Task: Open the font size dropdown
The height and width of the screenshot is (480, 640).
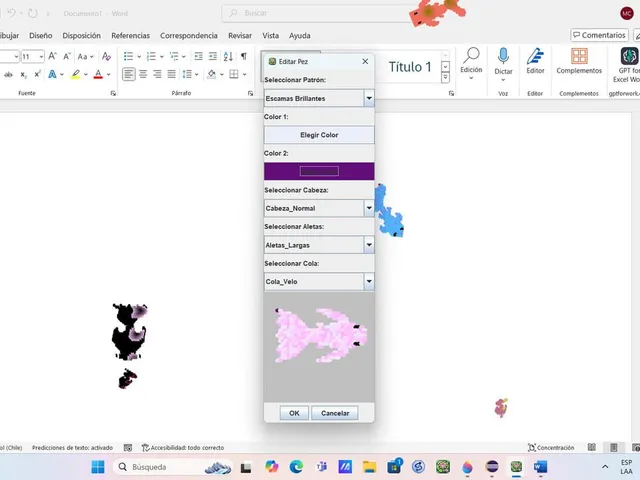Action: 41,56
